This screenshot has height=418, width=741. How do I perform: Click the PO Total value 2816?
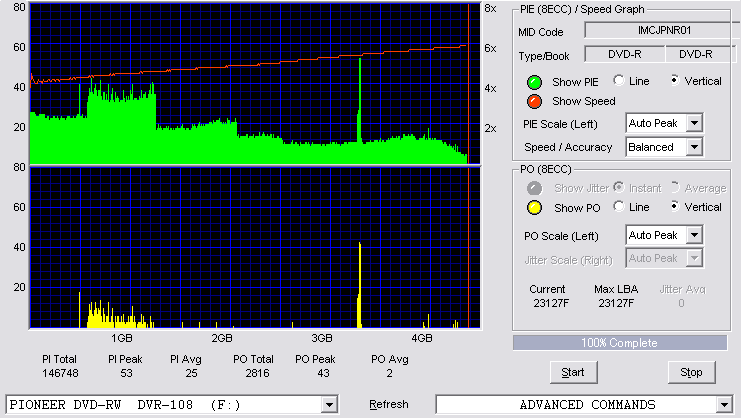tap(257, 373)
